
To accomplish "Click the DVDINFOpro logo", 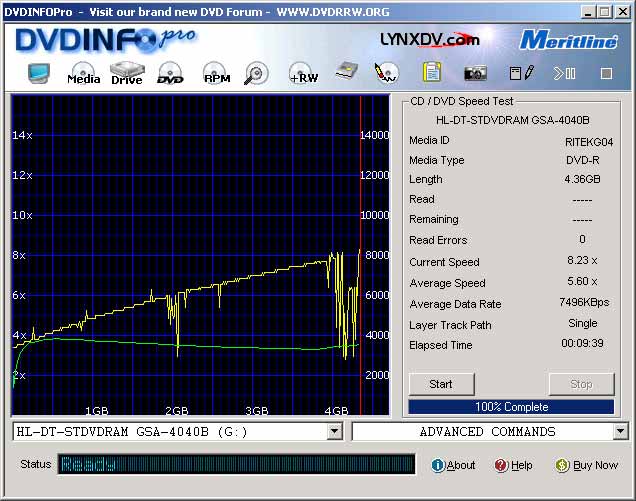I will pyautogui.click(x=106, y=40).
